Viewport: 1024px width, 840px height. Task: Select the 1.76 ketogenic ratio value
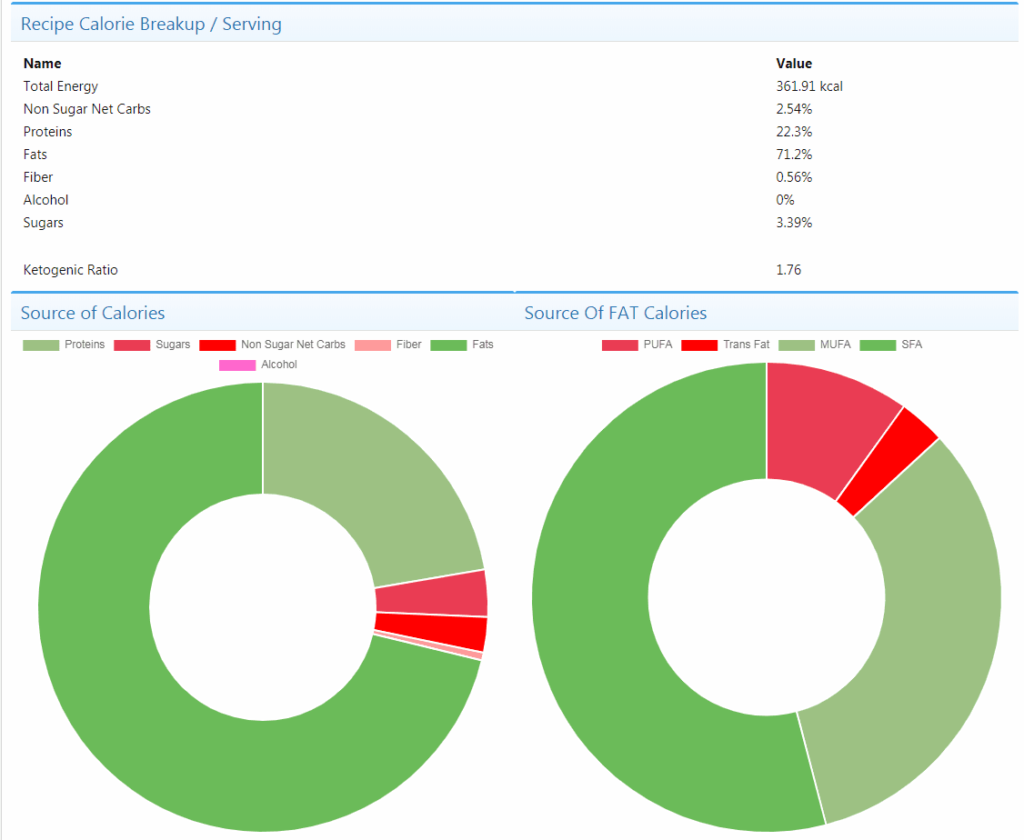click(x=788, y=270)
